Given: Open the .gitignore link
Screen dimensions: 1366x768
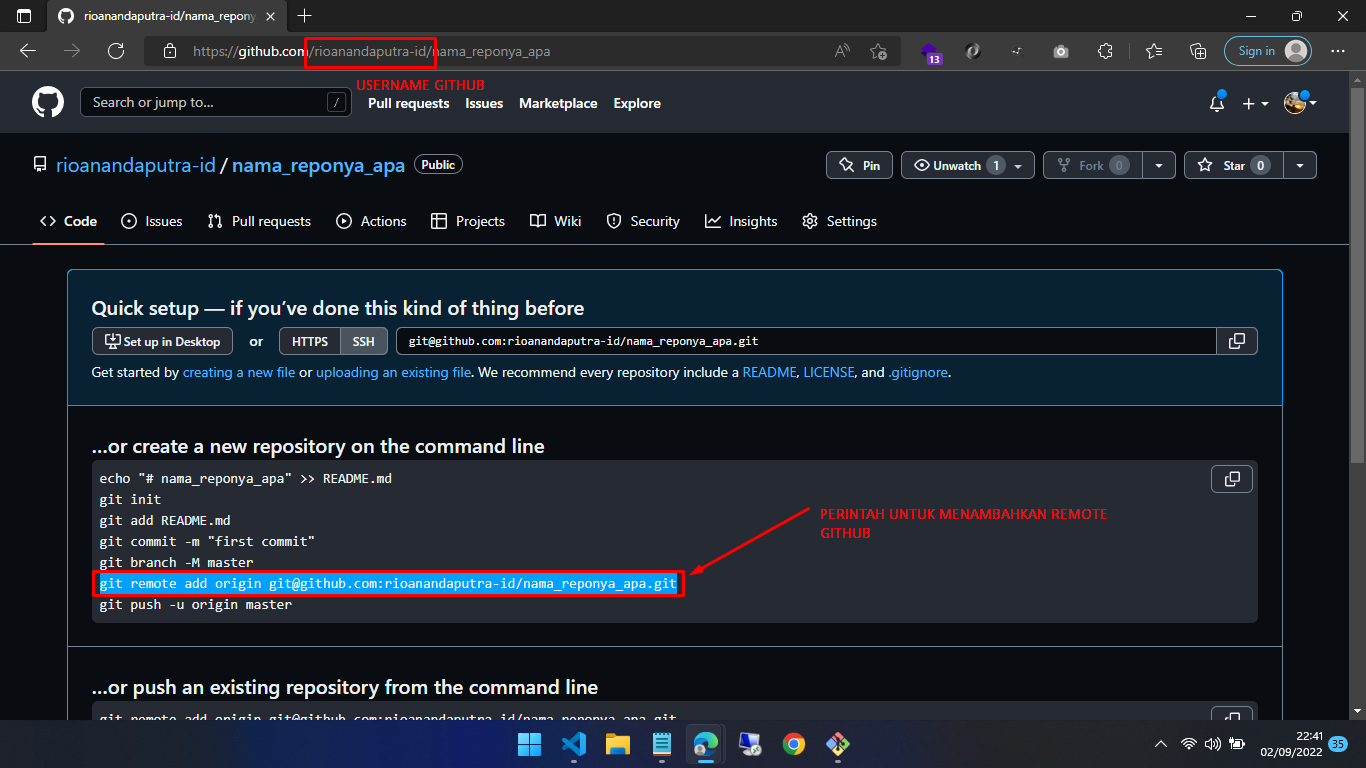Looking at the screenshot, I should (918, 372).
